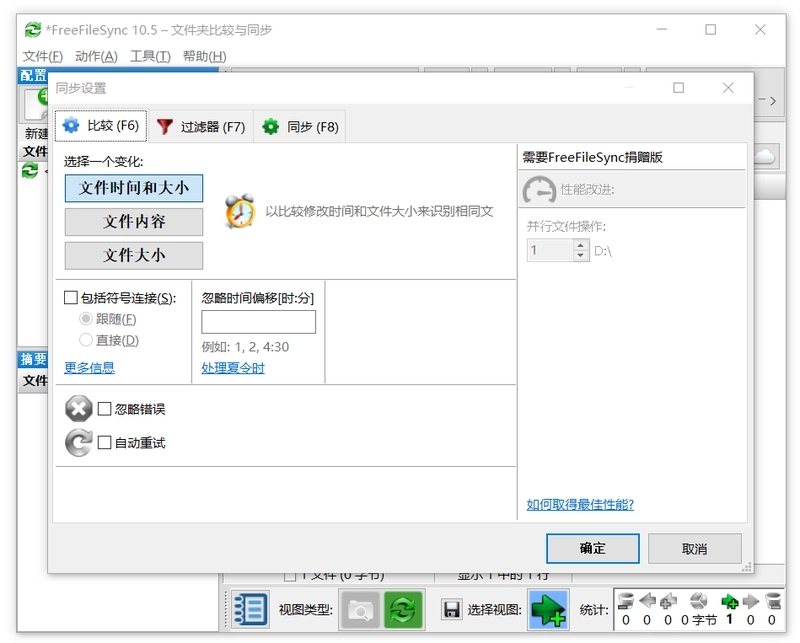Click the delete-left statistics icon
This screenshot has width=800, height=643.
click(x=626, y=601)
